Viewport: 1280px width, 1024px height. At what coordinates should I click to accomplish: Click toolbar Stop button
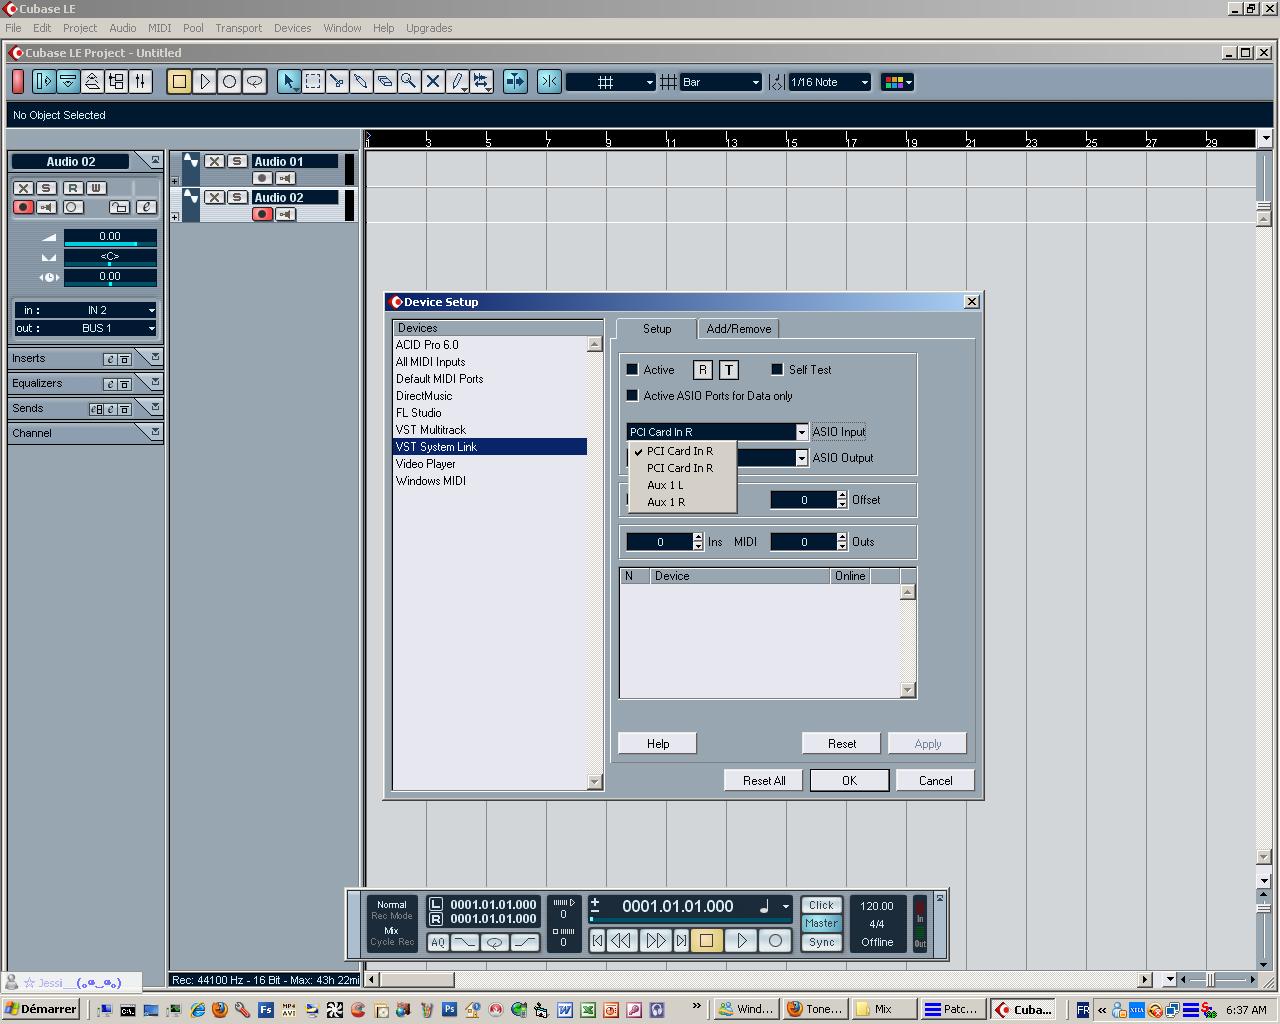[x=180, y=82]
